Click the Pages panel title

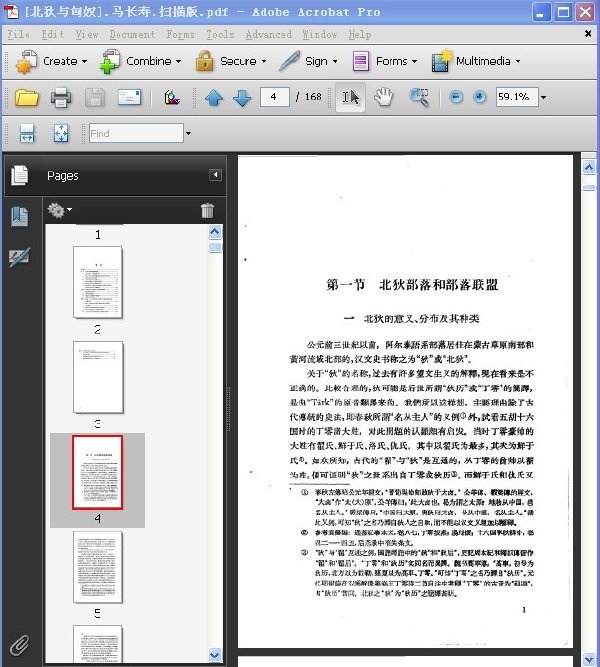tap(63, 176)
